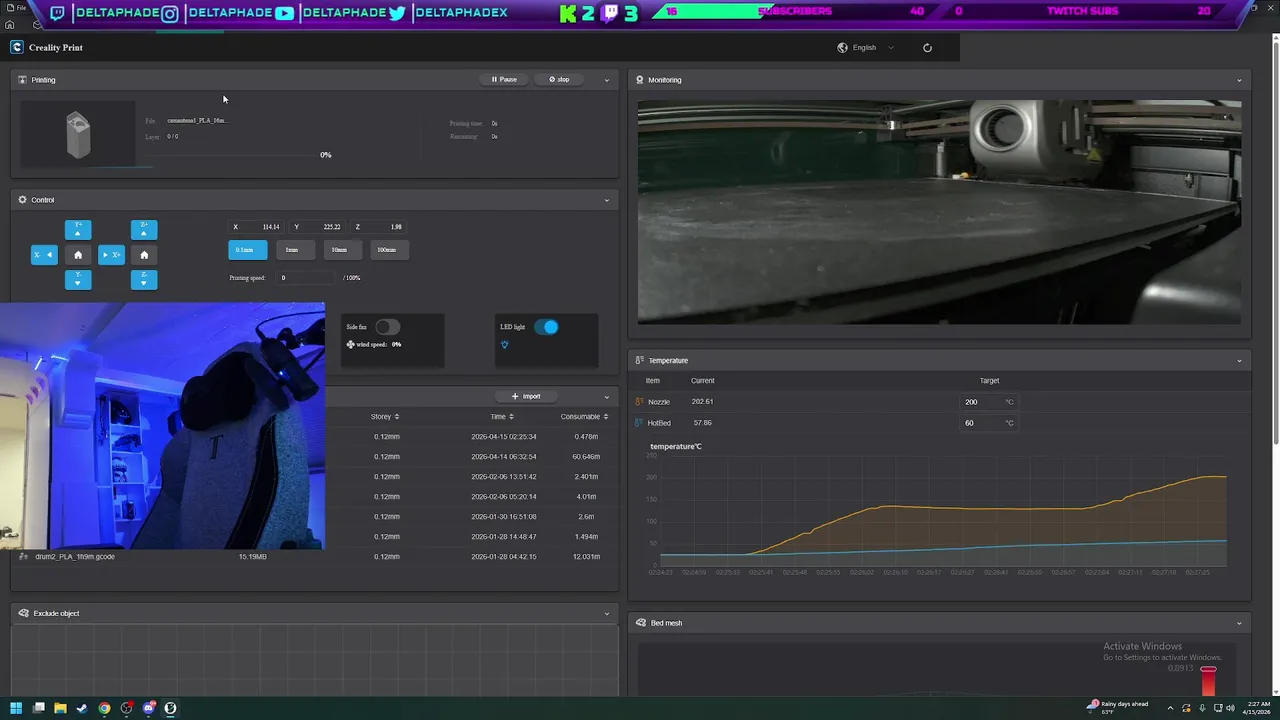Edit the HotBed target temperature field

989,423
